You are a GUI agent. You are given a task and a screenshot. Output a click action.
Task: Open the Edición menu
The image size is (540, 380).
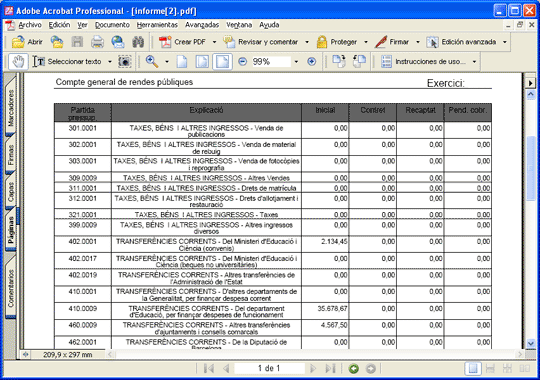point(59,25)
